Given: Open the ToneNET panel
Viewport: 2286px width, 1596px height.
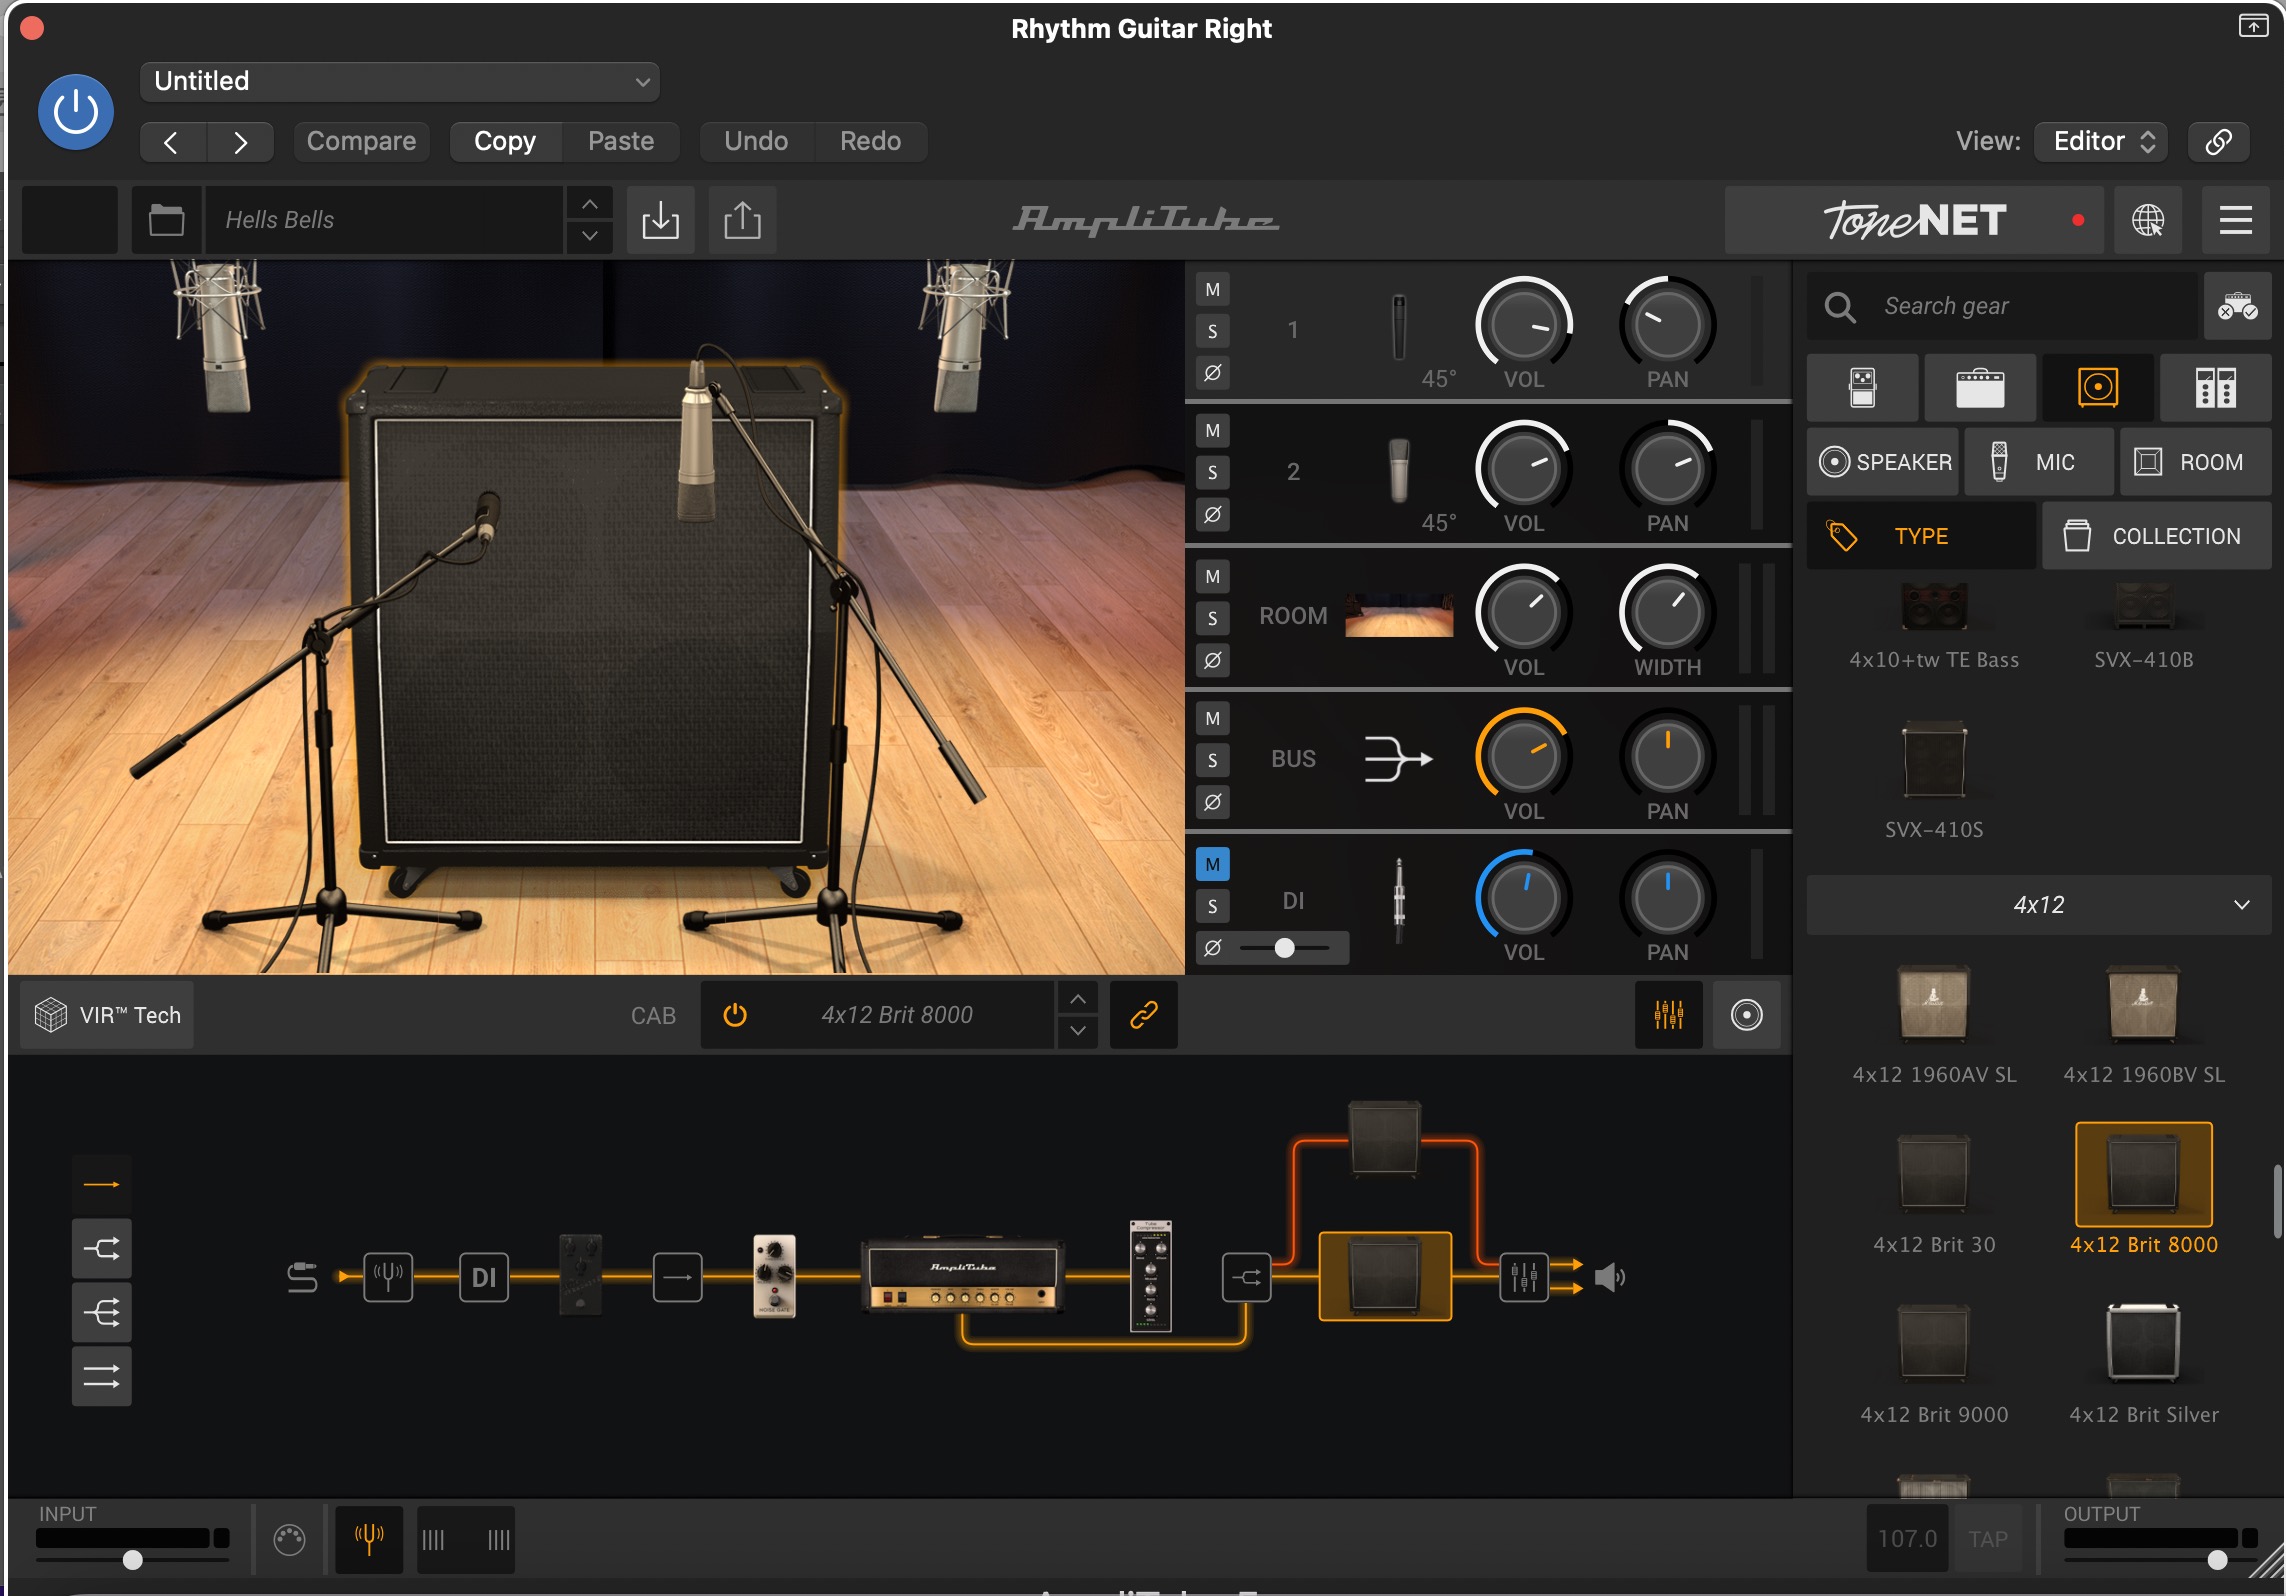Looking at the screenshot, I should 1913,220.
